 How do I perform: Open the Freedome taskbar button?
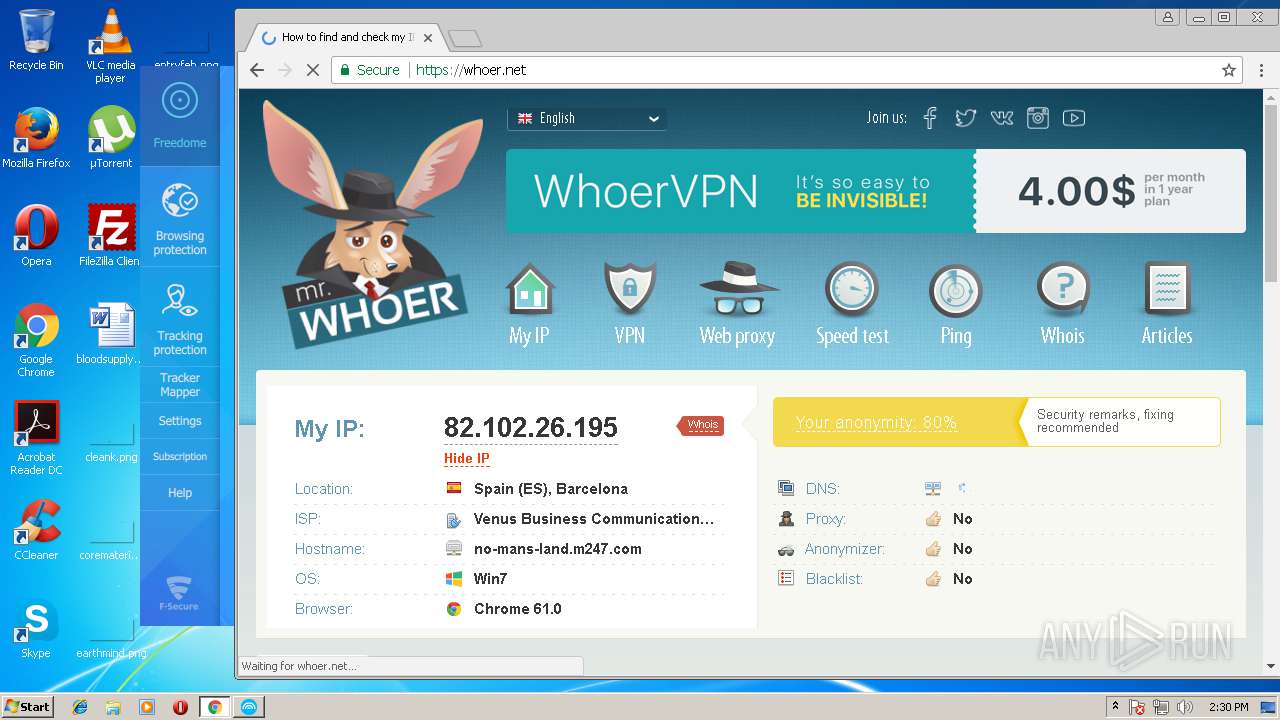tap(249, 707)
